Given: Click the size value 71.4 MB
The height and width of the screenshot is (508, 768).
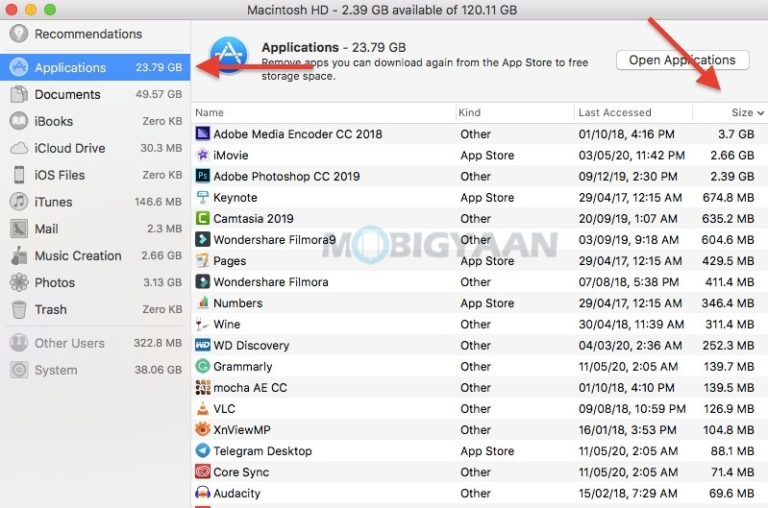Looking at the screenshot, I should [x=733, y=472].
